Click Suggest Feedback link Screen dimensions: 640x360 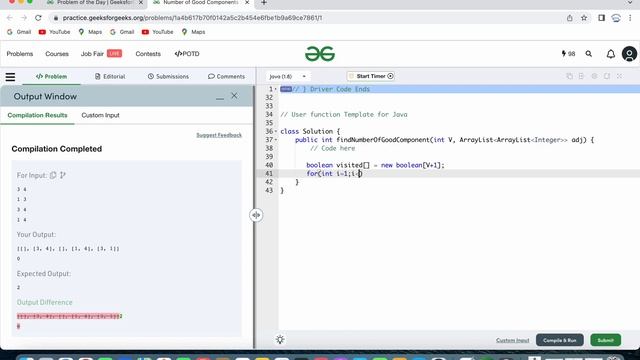tap(219, 135)
